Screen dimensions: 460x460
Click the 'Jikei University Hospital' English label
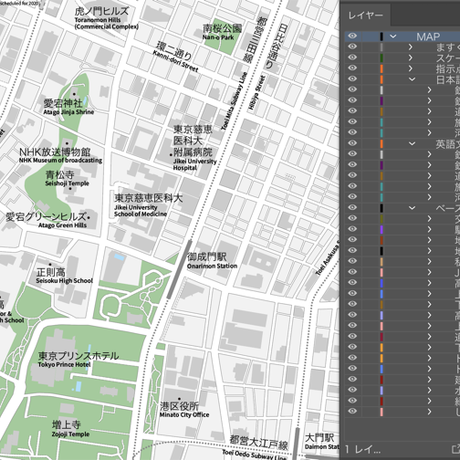coord(195,165)
